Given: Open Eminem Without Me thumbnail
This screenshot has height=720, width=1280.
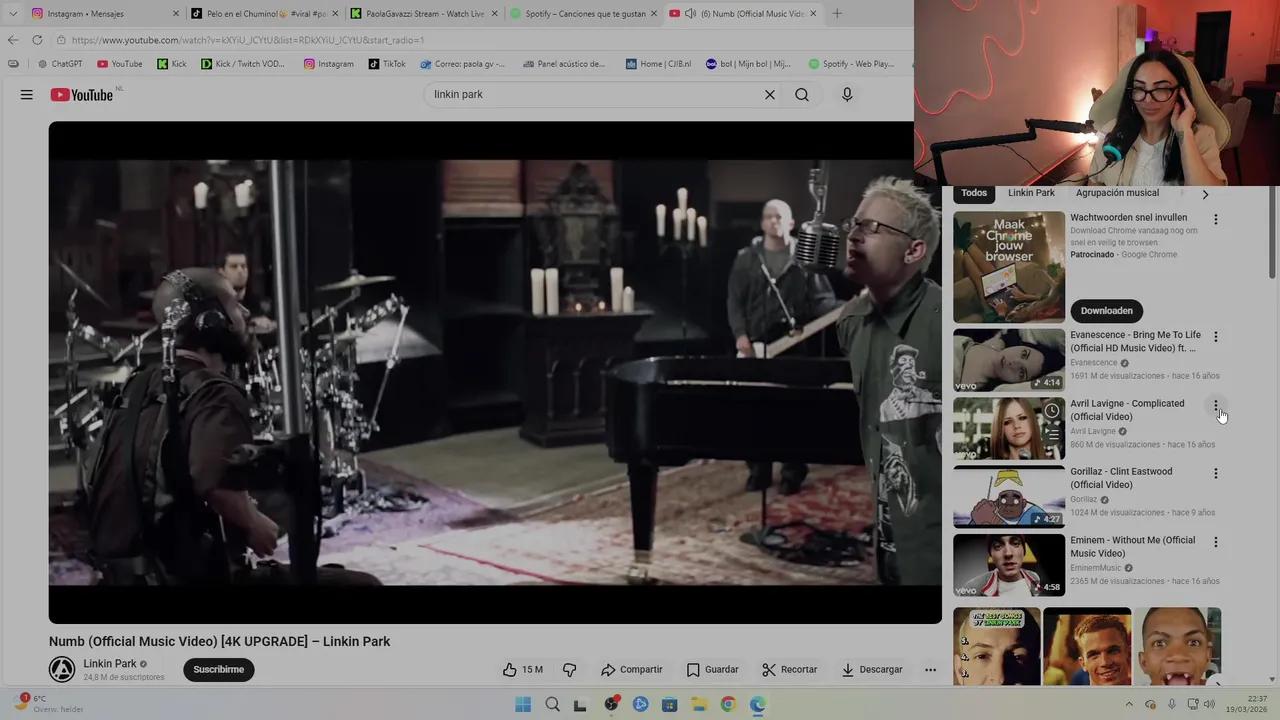Looking at the screenshot, I should tap(1009, 565).
